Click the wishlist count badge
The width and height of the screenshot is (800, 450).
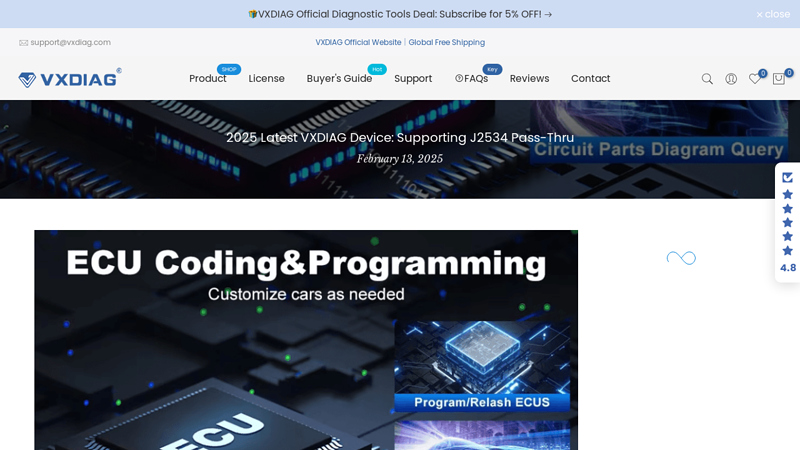pos(763,73)
